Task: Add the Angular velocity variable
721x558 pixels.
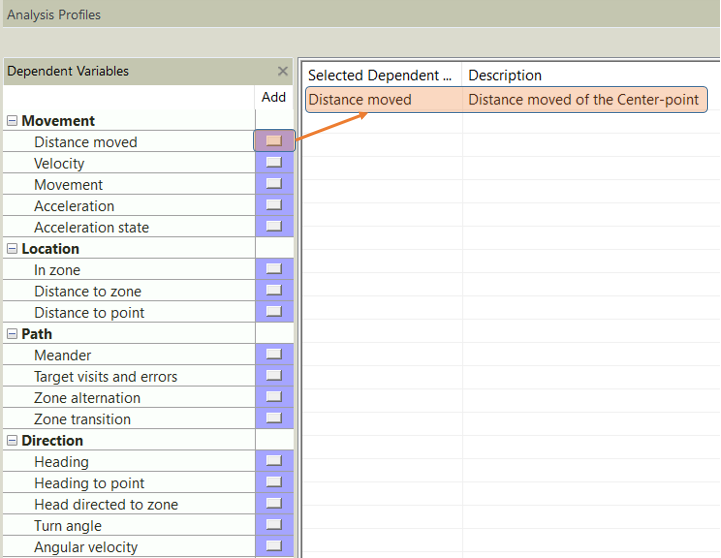Action: pos(274,546)
